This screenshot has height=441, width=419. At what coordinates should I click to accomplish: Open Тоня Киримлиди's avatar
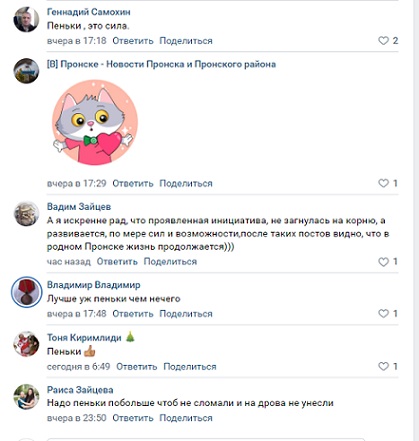click(x=26, y=344)
